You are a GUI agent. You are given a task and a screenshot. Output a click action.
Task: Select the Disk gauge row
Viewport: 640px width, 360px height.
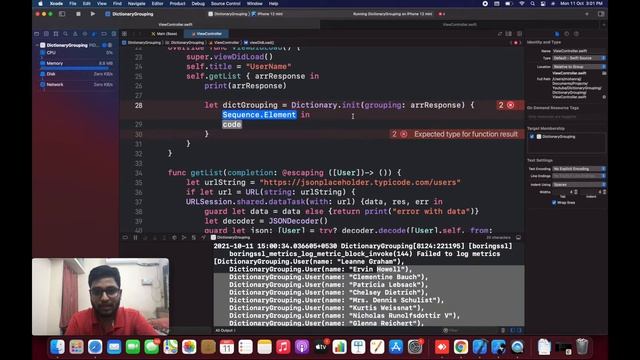click(76, 74)
